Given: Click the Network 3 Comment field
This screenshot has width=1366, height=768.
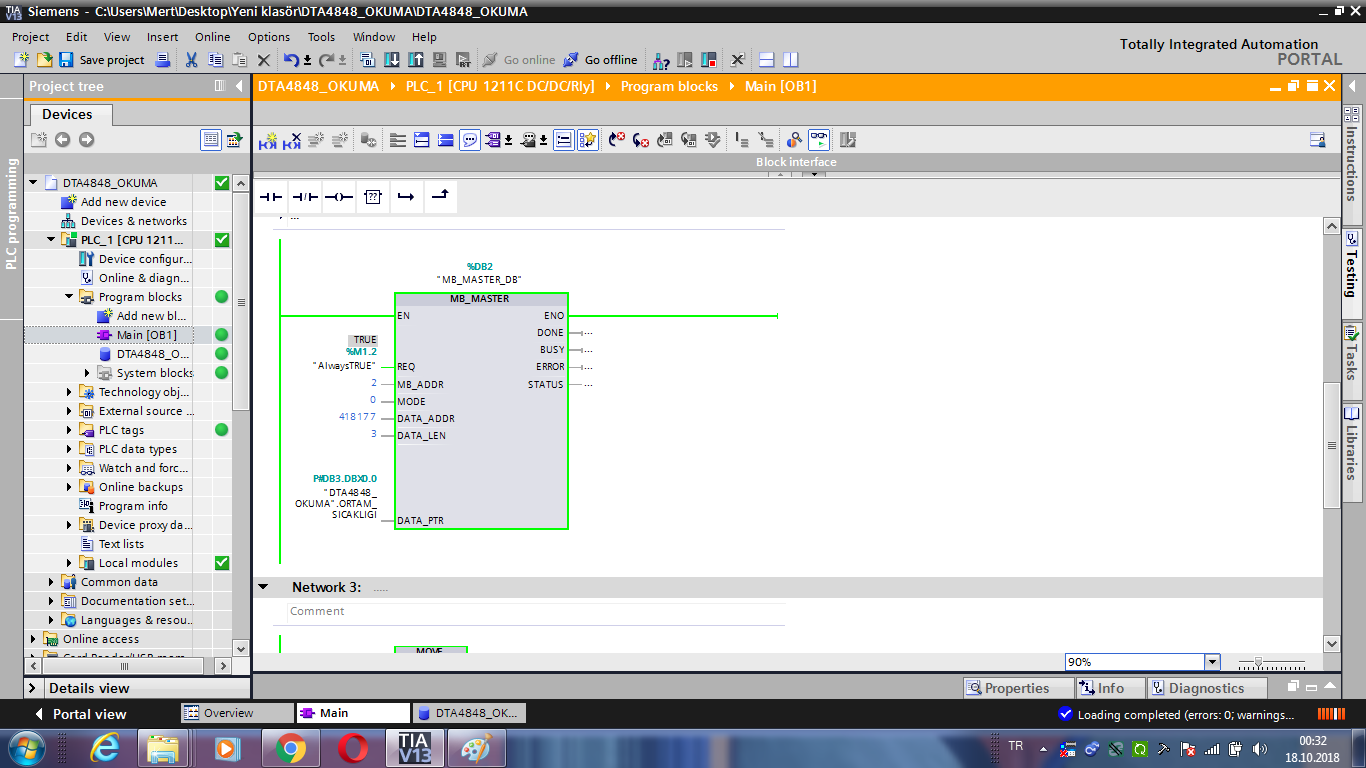Looking at the screenshot, I should tap(536, 611).
